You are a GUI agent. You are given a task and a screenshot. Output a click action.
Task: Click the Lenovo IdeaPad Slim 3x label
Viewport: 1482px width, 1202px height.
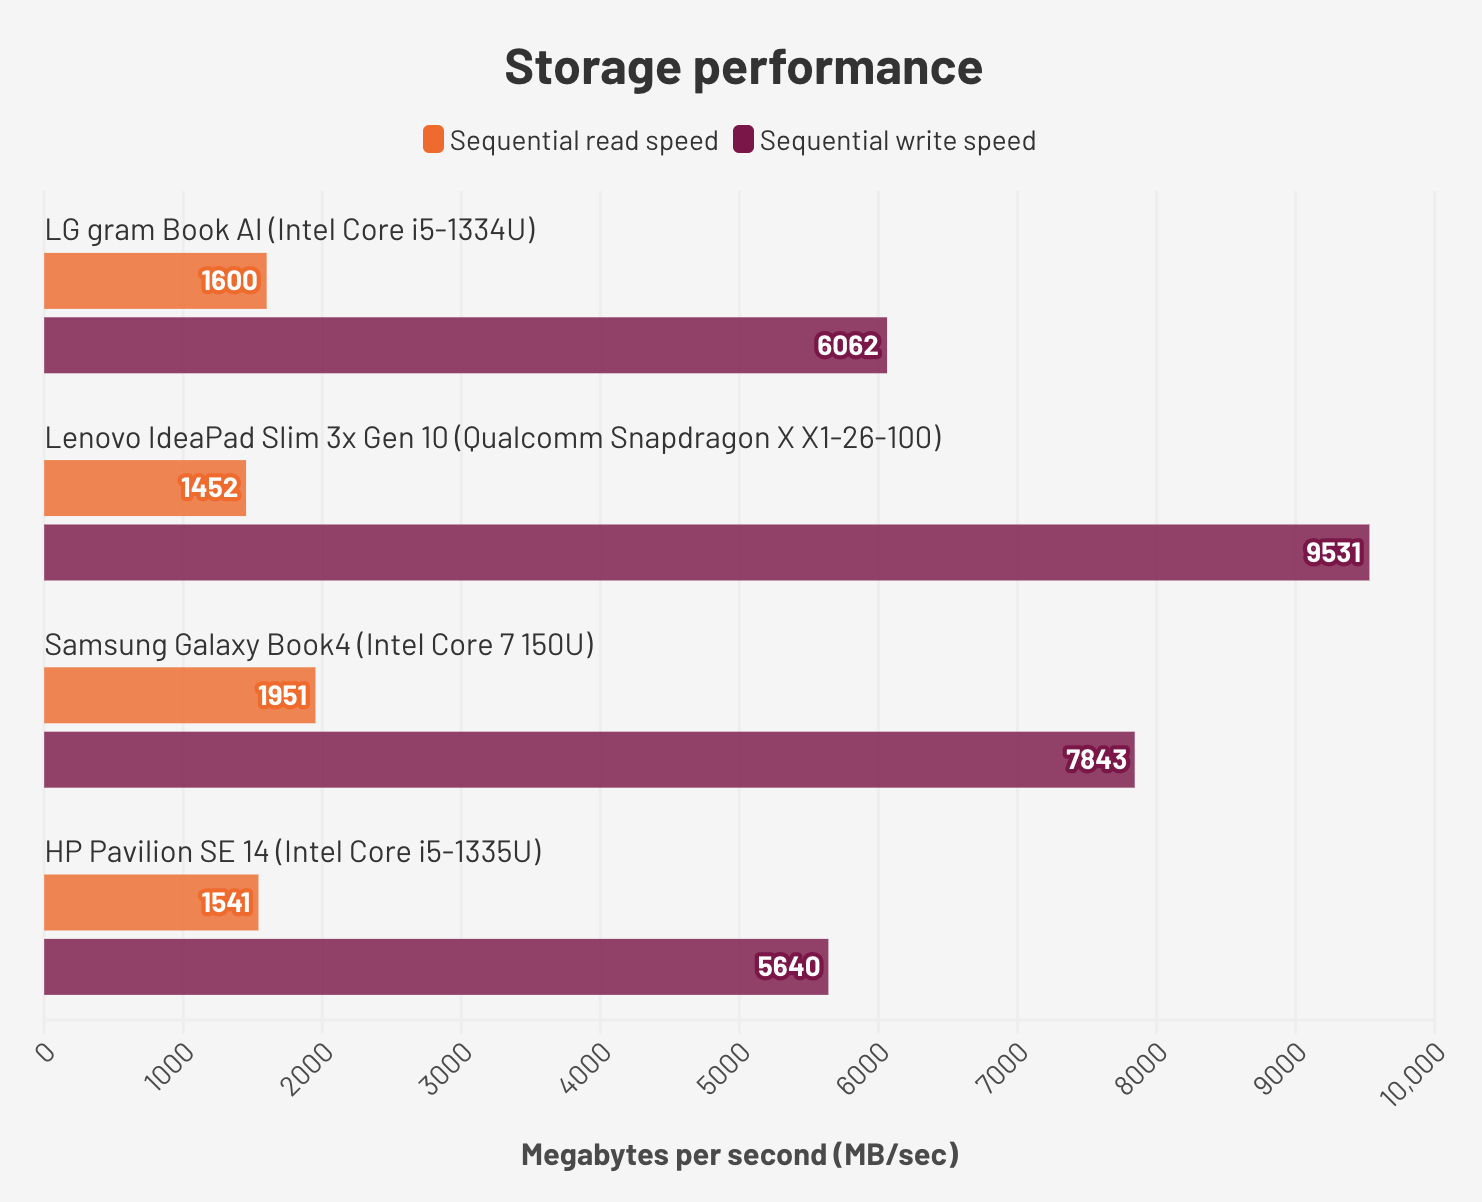tap(493, 438)
